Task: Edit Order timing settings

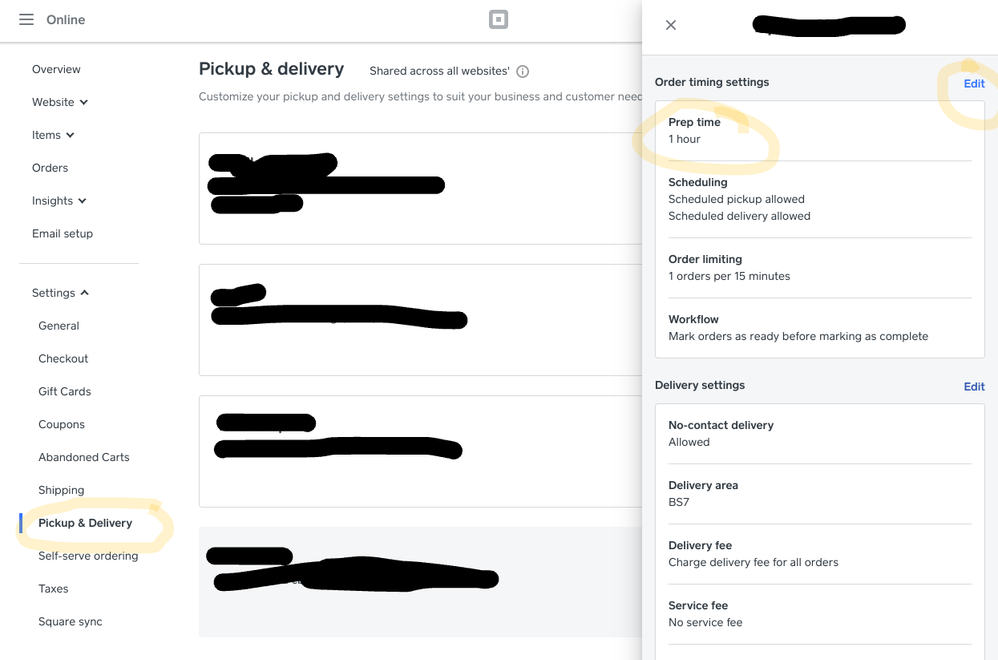Action: tap(974, 84)
